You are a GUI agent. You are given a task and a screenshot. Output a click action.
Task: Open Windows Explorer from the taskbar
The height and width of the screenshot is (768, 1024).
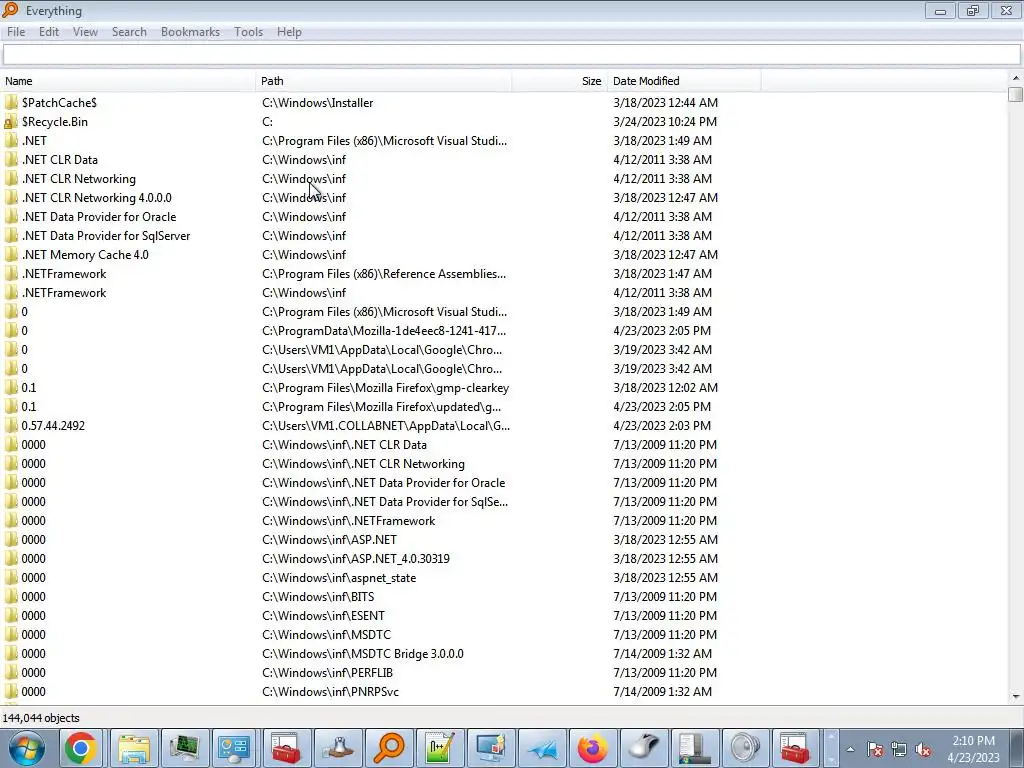tap(133, 748)
